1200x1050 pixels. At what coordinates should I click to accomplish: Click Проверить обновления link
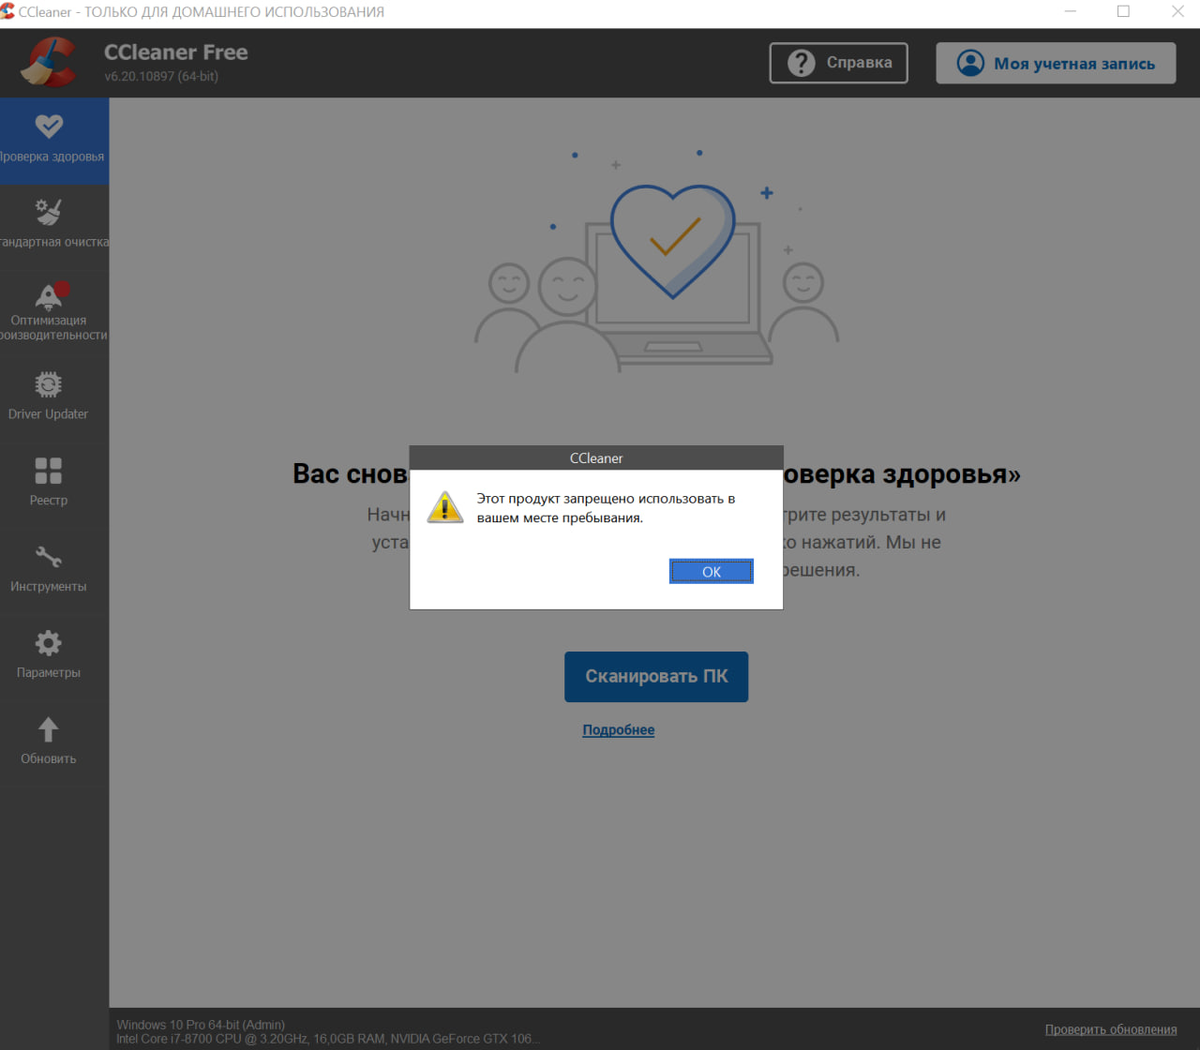[x=1111, y=1030]
